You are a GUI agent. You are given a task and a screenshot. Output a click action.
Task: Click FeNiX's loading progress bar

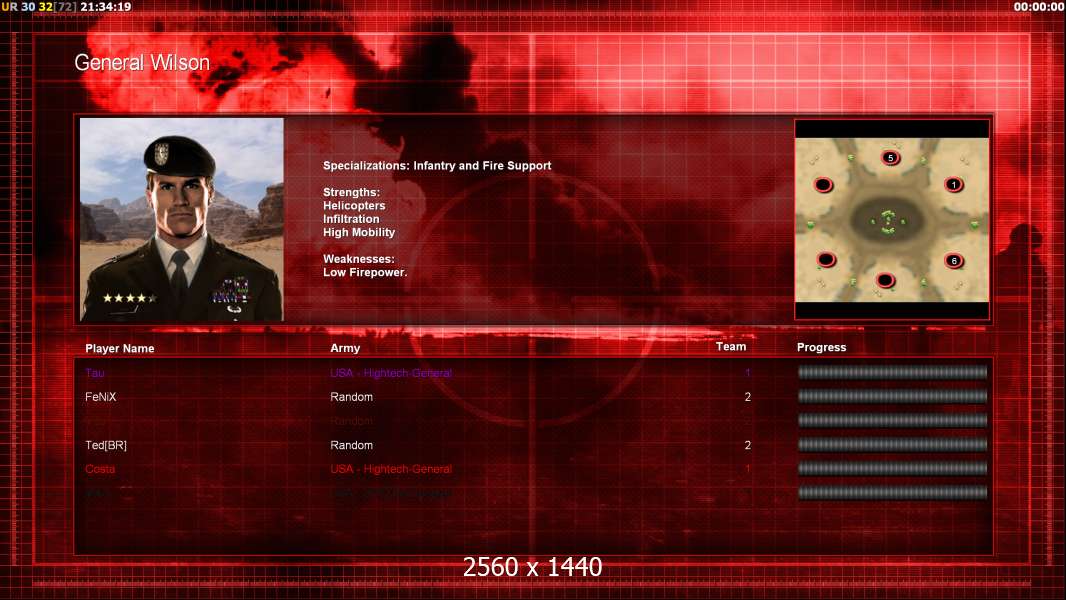point(893,396)
